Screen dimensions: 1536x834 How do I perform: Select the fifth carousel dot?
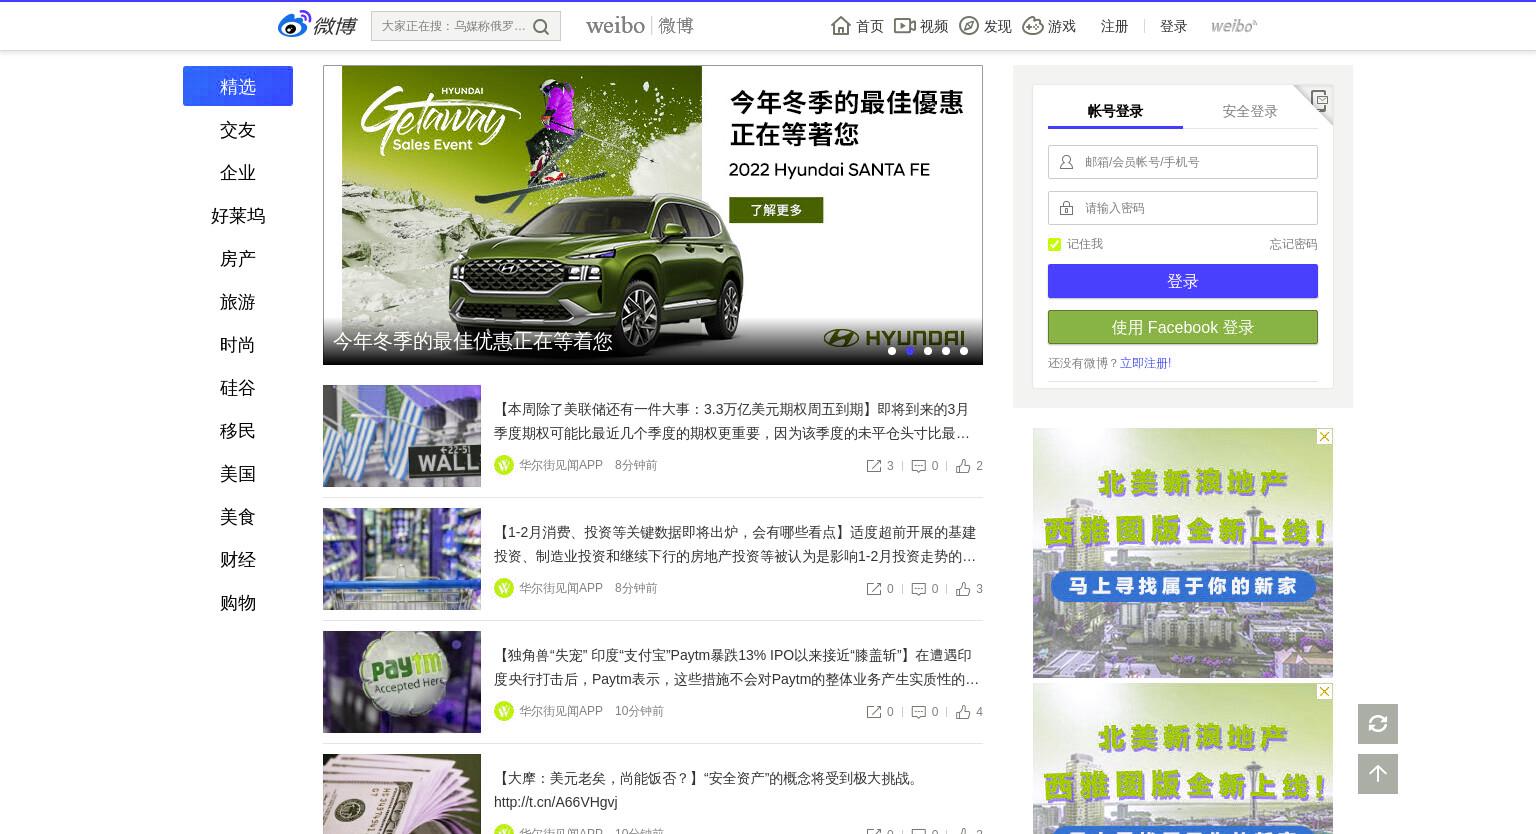click(964, 351)
